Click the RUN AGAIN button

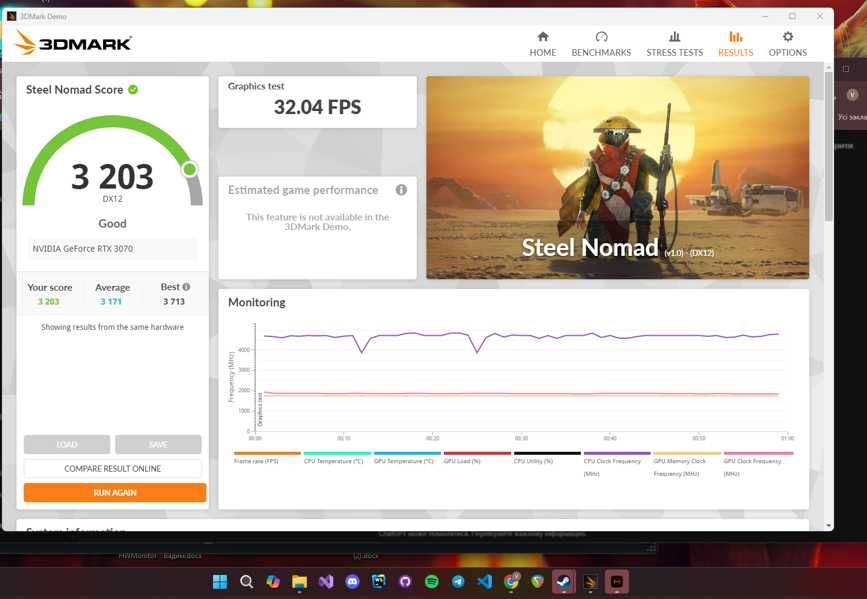click(115, 492)
